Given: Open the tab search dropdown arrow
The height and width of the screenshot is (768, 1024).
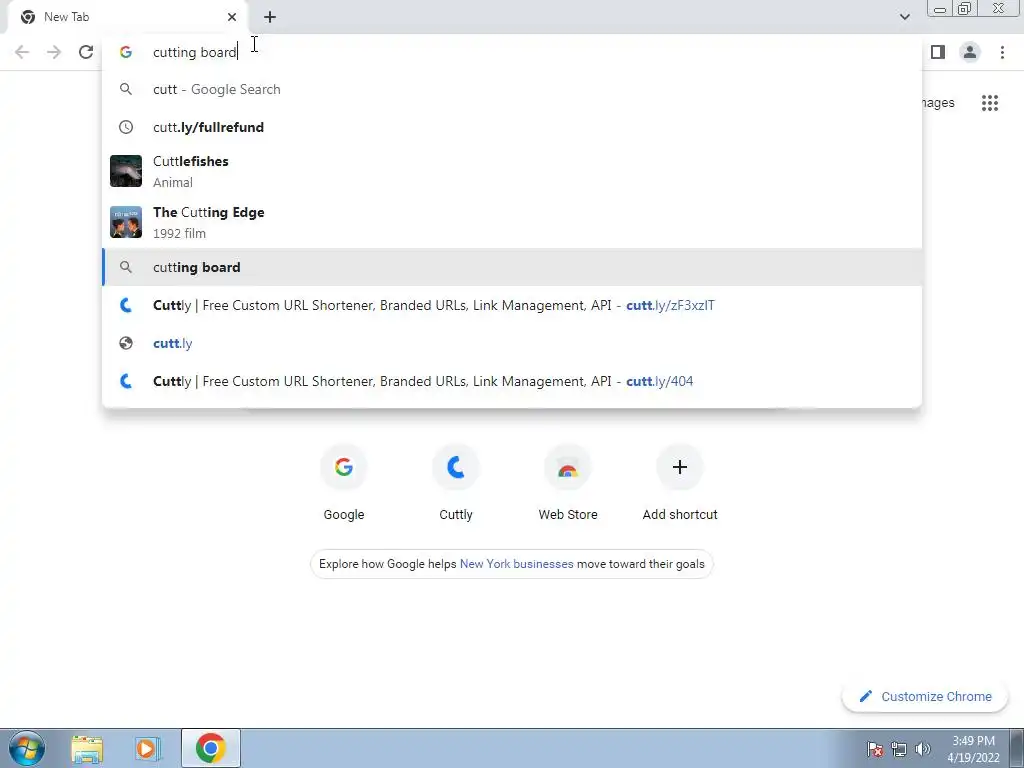Looking at the screenshot, I should click(x=904, y=17).
